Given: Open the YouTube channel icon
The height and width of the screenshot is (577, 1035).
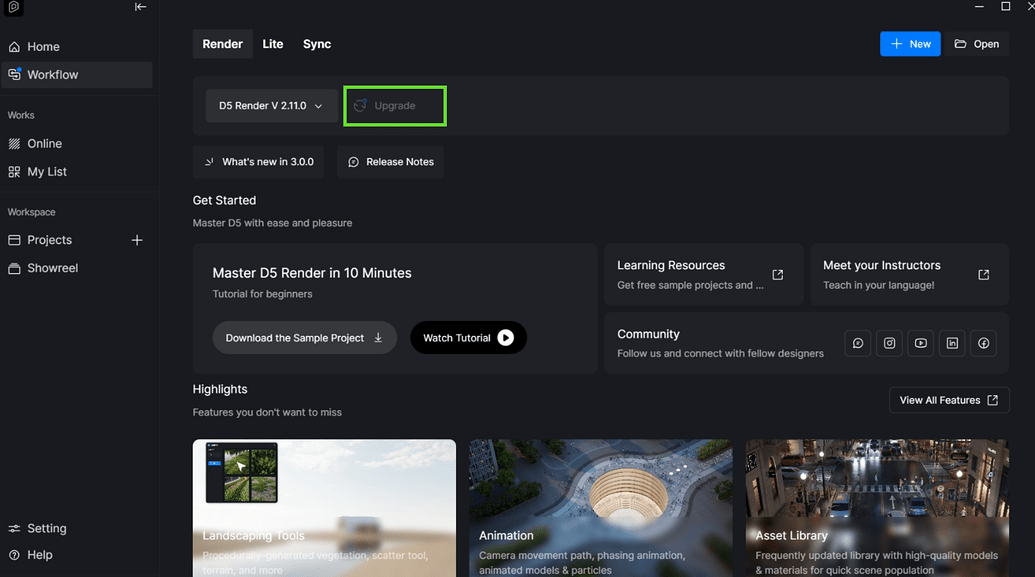Looking at the screenshot, I should point(920,343).
